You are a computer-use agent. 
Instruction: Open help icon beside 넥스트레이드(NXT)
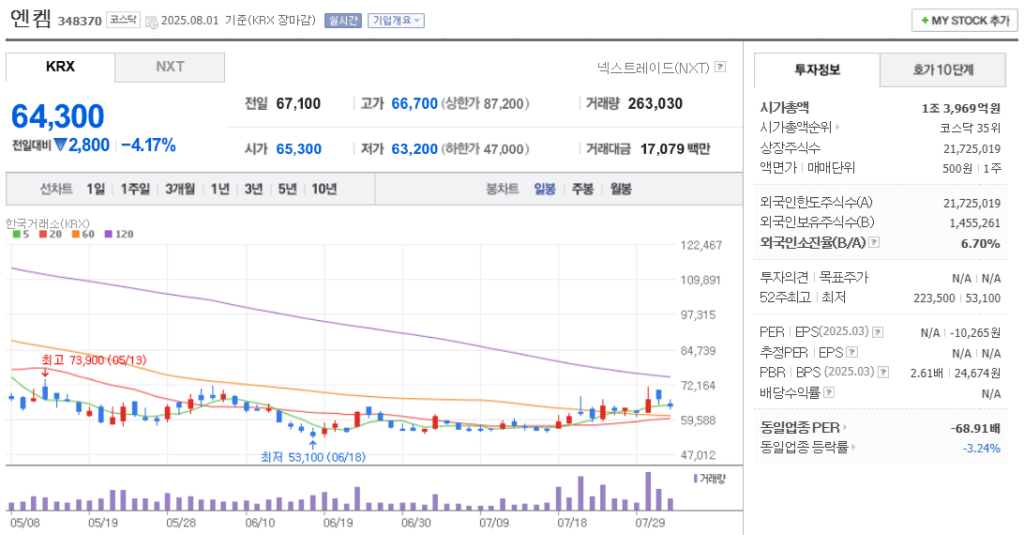pos(720,67)
